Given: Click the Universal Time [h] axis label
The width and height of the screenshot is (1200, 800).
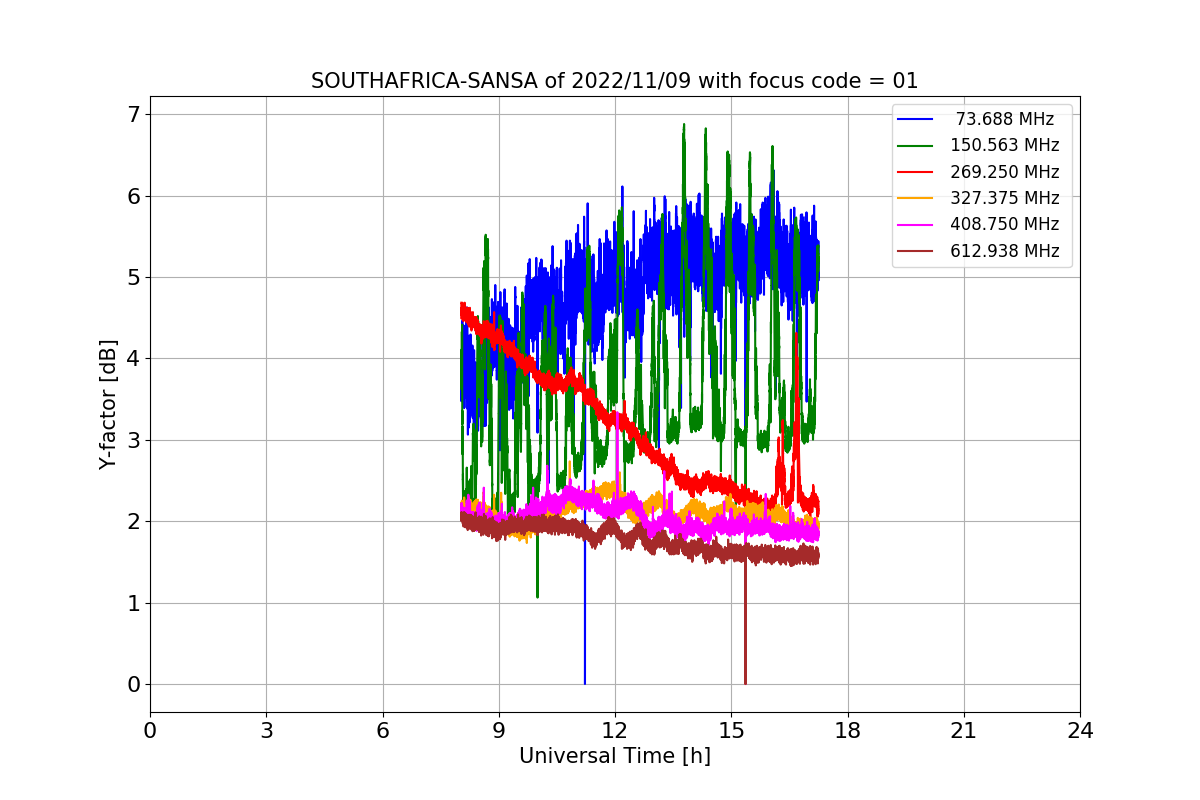Looking at the screenshot, I should 615,756.
